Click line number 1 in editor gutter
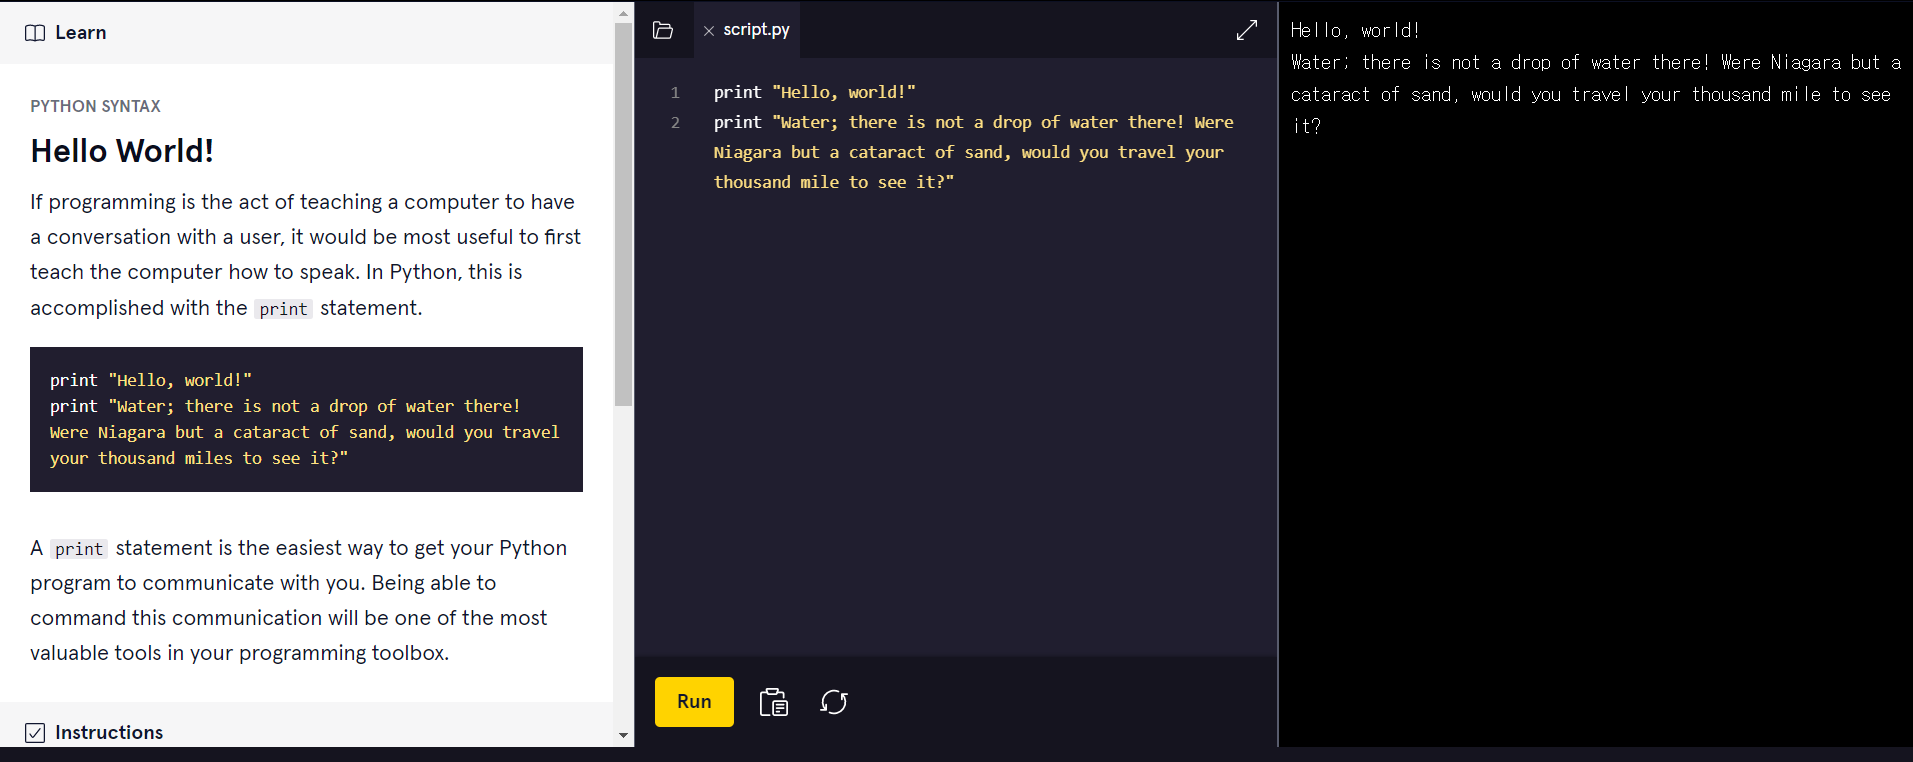Viewport: 1913px width, 762px height. point(675,93)
